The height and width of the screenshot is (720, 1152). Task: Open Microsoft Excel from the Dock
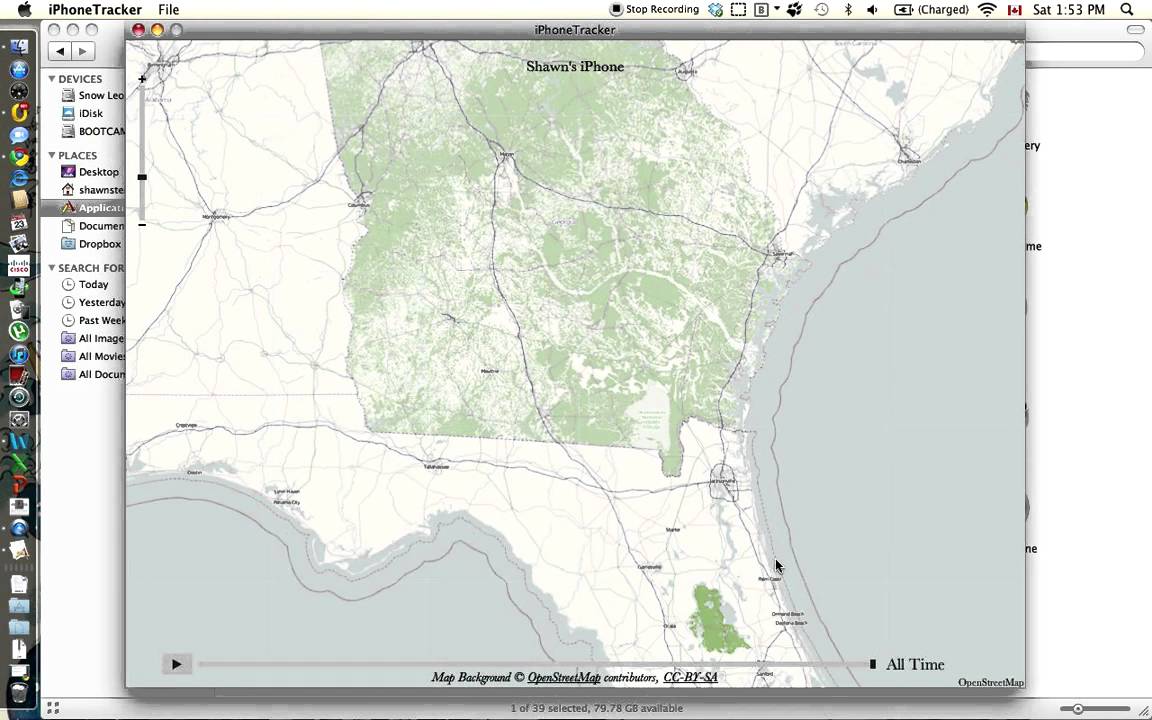point(19,464)
